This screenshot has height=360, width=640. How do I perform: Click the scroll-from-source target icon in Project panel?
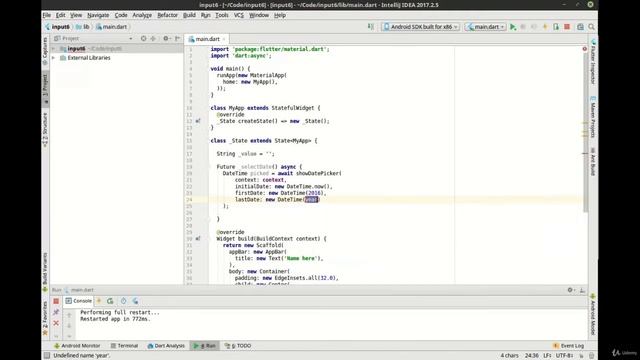click(x=143, y=38)
